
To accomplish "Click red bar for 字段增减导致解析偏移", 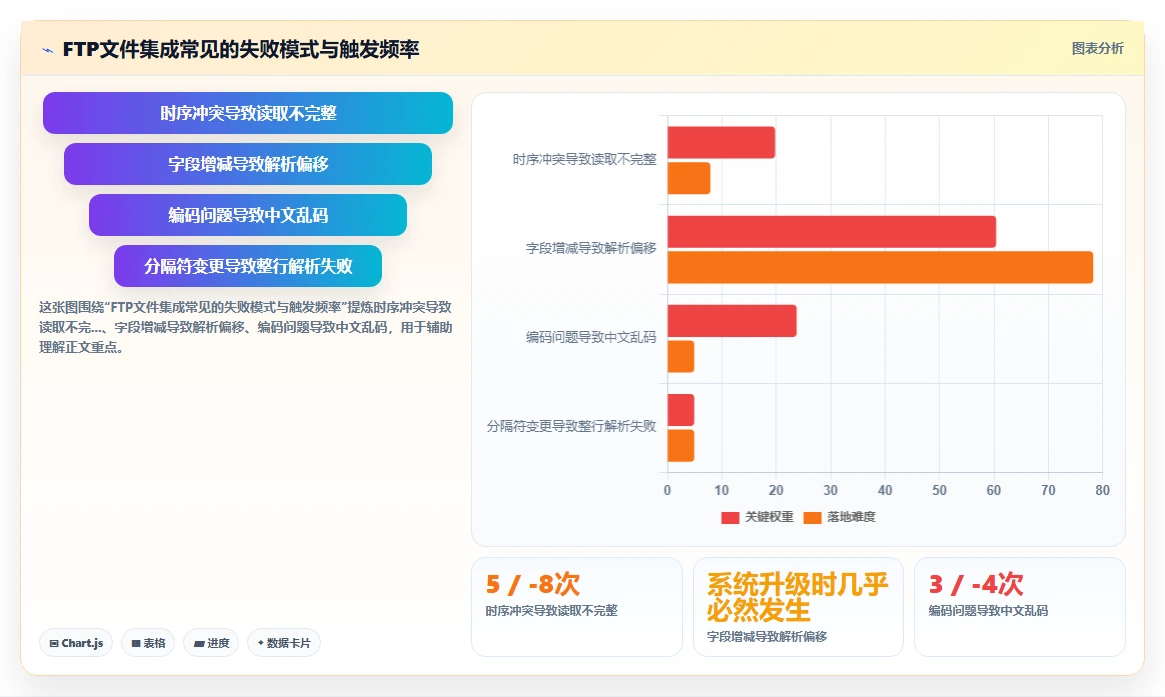I will coord(831,232).
